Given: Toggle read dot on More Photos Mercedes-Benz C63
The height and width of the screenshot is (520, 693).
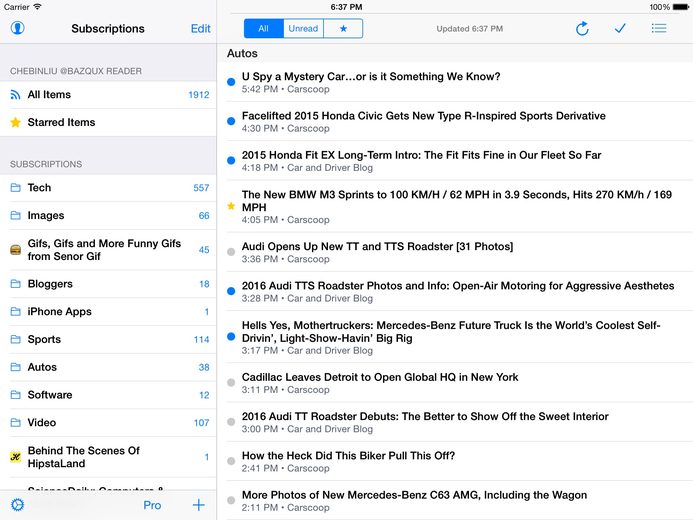Looking at the screenshot, I should [231, 501].
